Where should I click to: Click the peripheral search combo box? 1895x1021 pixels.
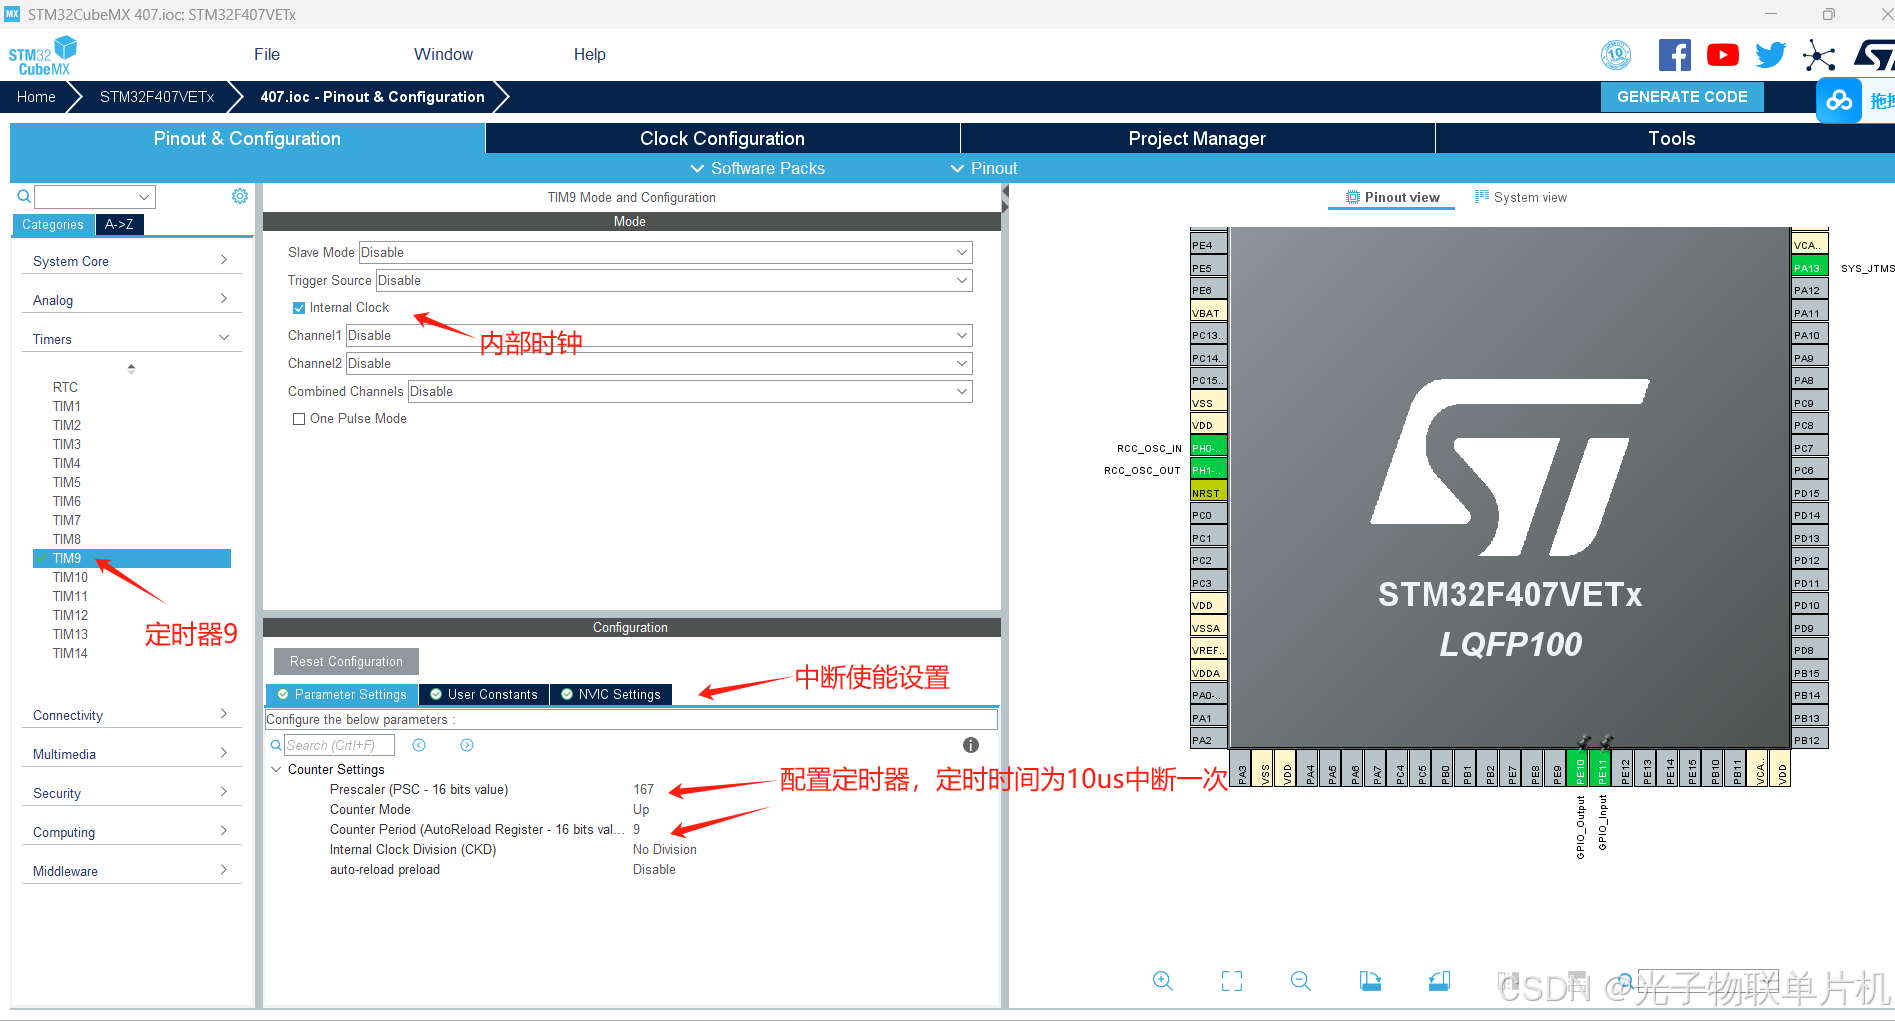[95, 197]
